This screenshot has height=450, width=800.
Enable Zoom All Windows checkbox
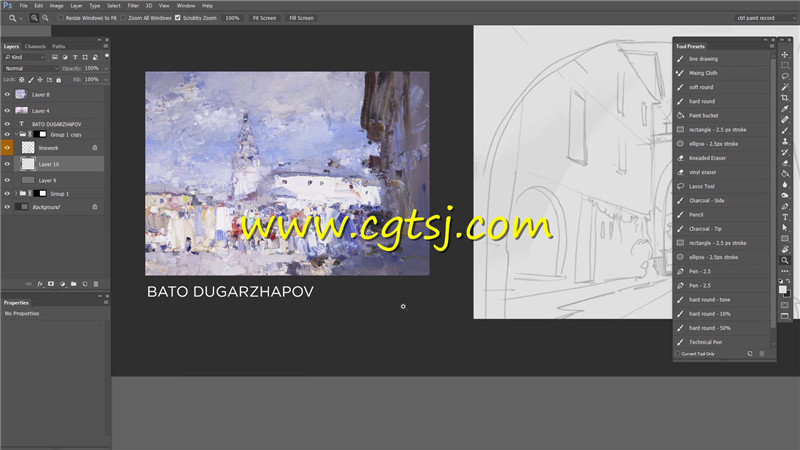click(x=123, y=18)
